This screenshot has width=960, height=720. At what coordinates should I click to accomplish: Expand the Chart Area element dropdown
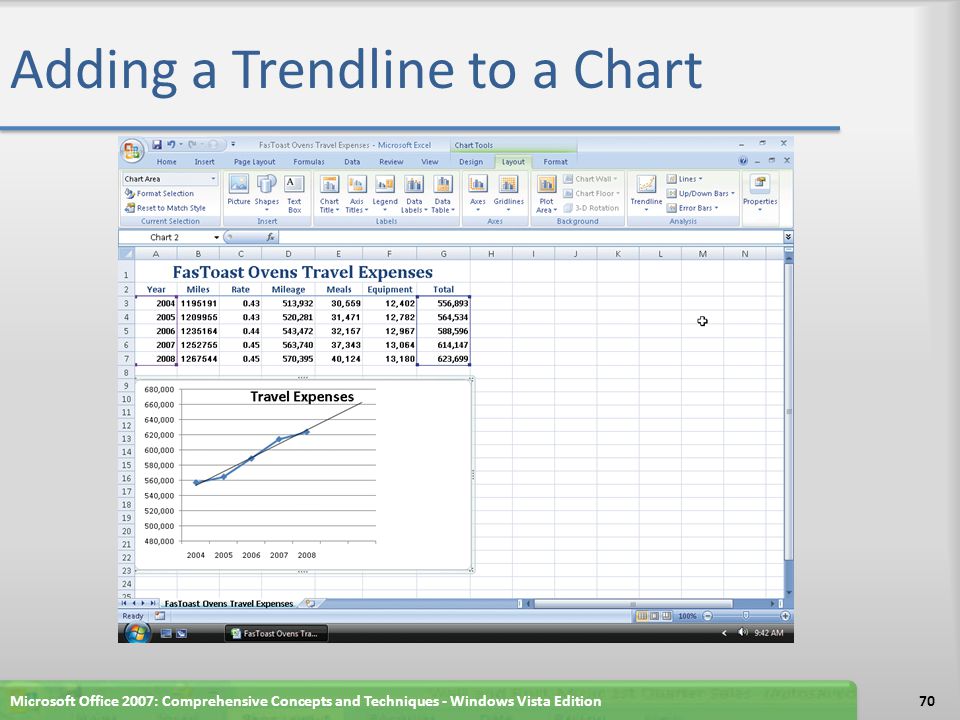(x=213, y=179)
